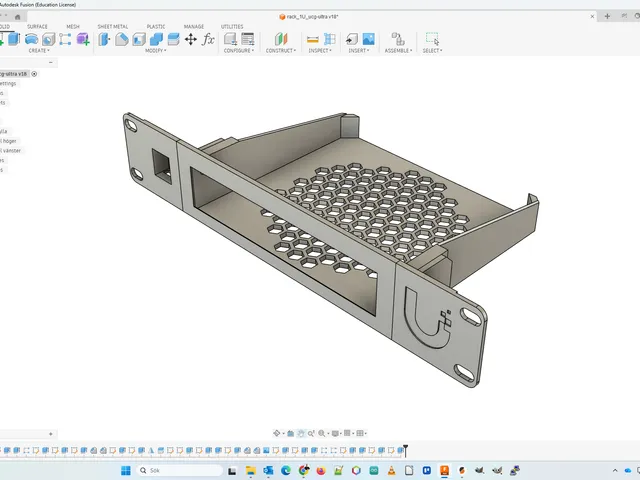Select the Press Pull tool icon

104,39
